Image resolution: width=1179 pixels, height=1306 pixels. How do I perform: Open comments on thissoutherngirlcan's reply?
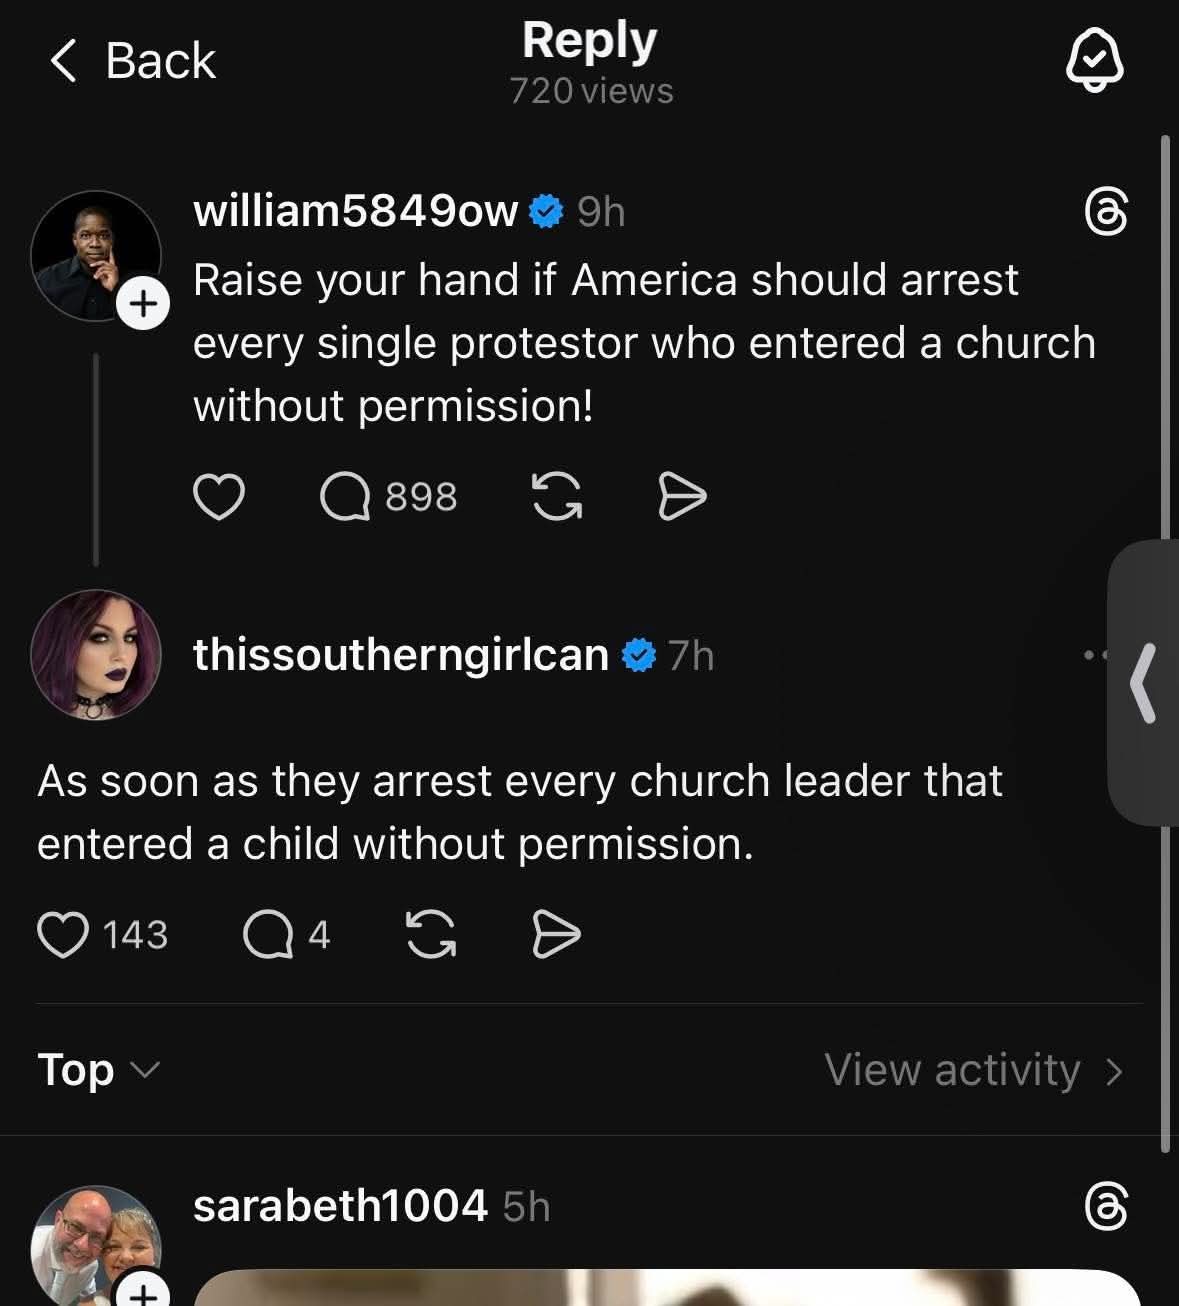pyautogui.click(x=287, y=935)
